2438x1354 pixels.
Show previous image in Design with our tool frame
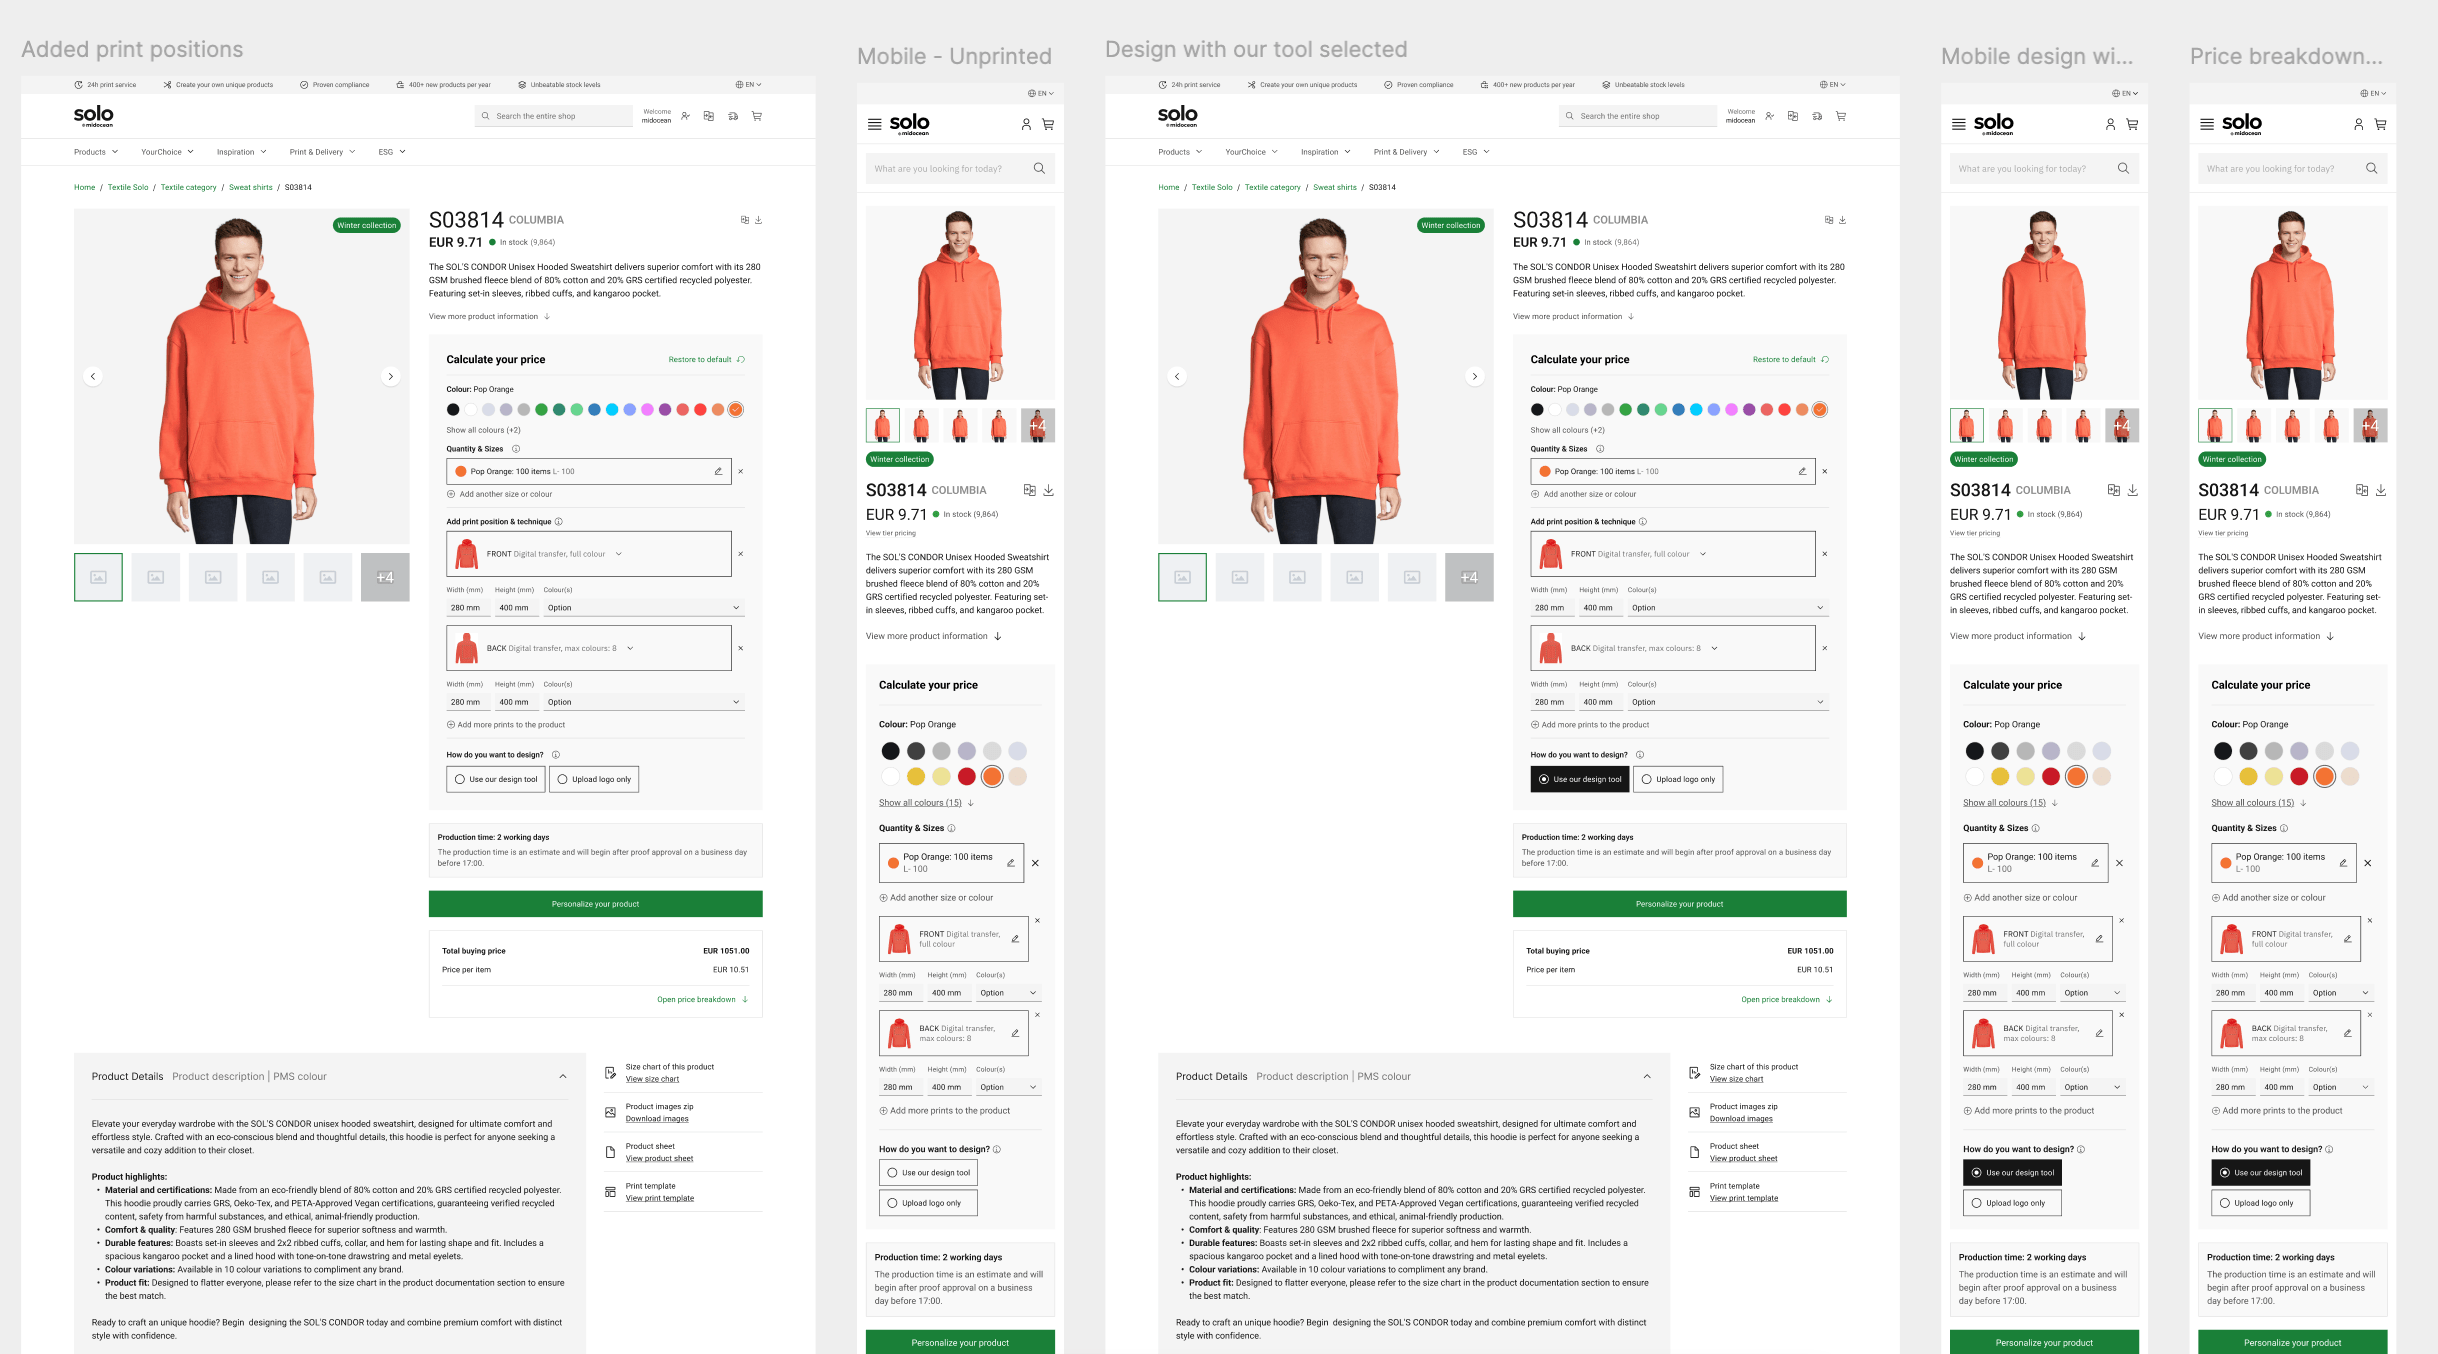[x=1177, y=376]
